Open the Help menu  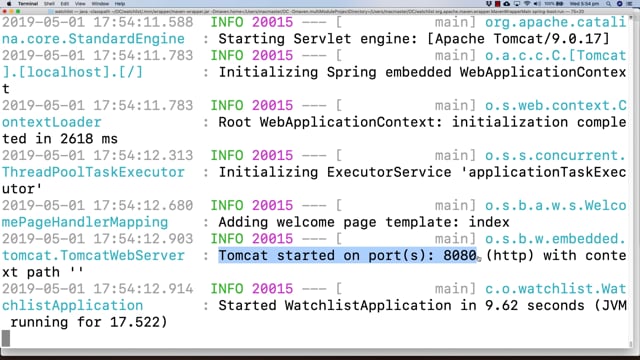tap(120, 3)
